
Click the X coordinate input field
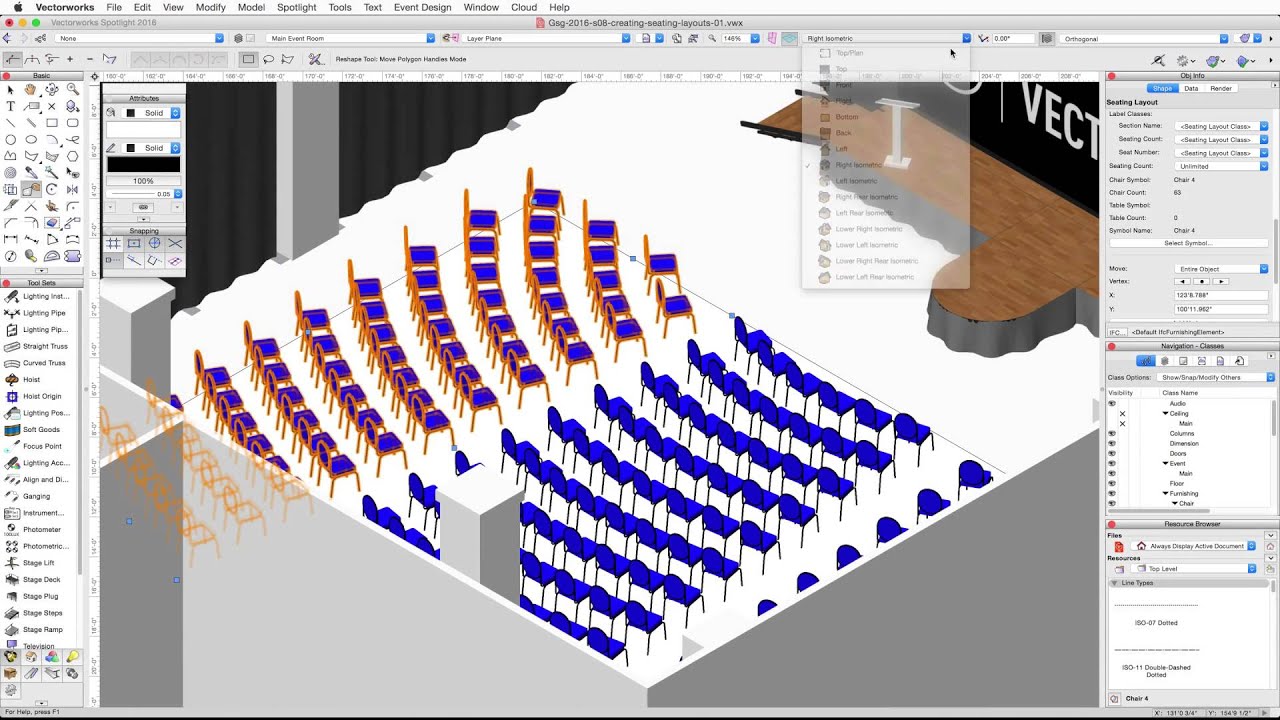1221,295
